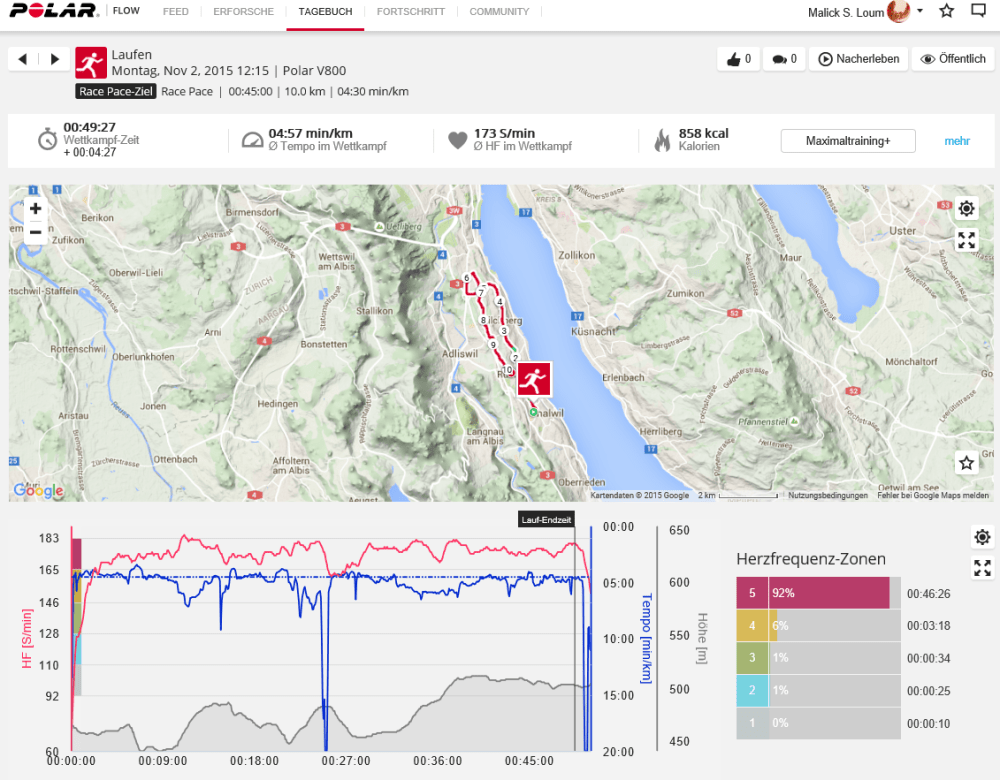Image resolution: width=1000 pixels, height=780 pixels.
Task: Open favorites star icon in header
Action: pyautogui.click(x=947, y=12)
